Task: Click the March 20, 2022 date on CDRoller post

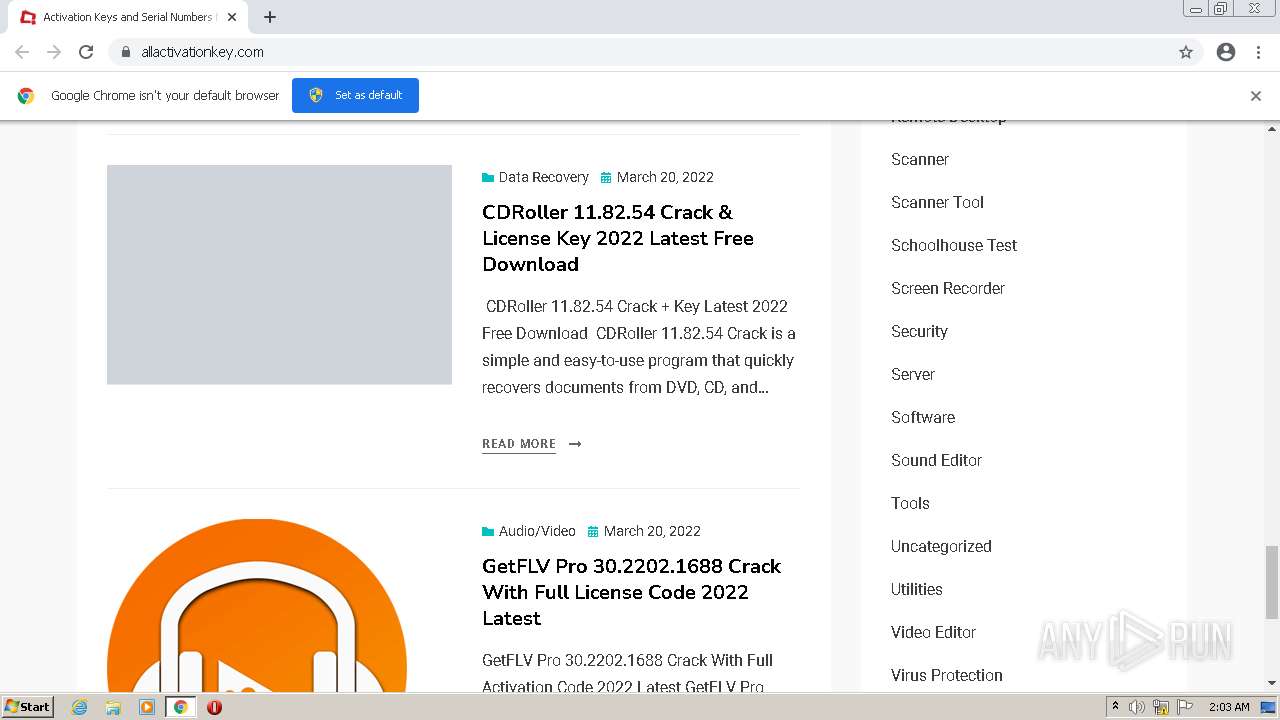Action: click(x=665, y=177)
